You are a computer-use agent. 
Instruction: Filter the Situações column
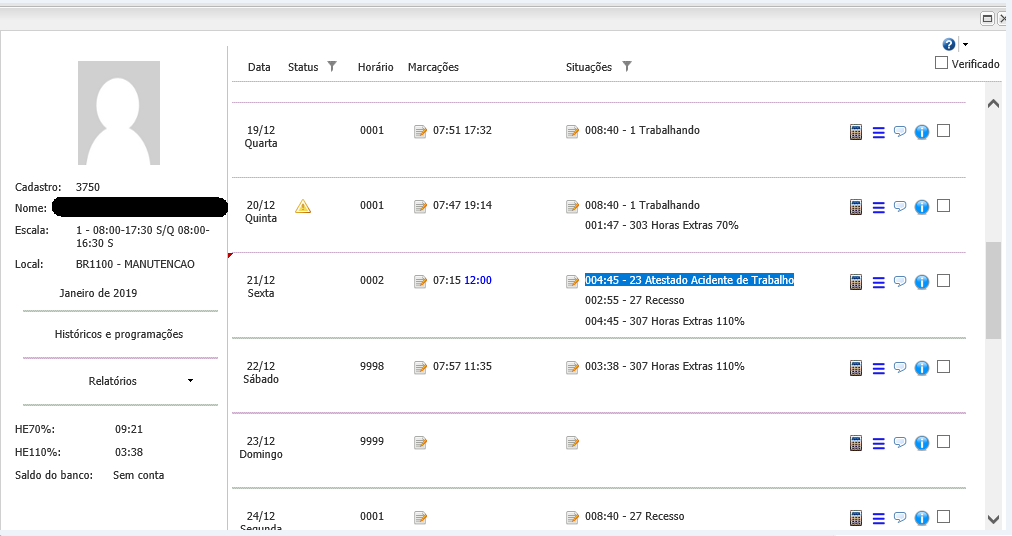click(627, 66)
